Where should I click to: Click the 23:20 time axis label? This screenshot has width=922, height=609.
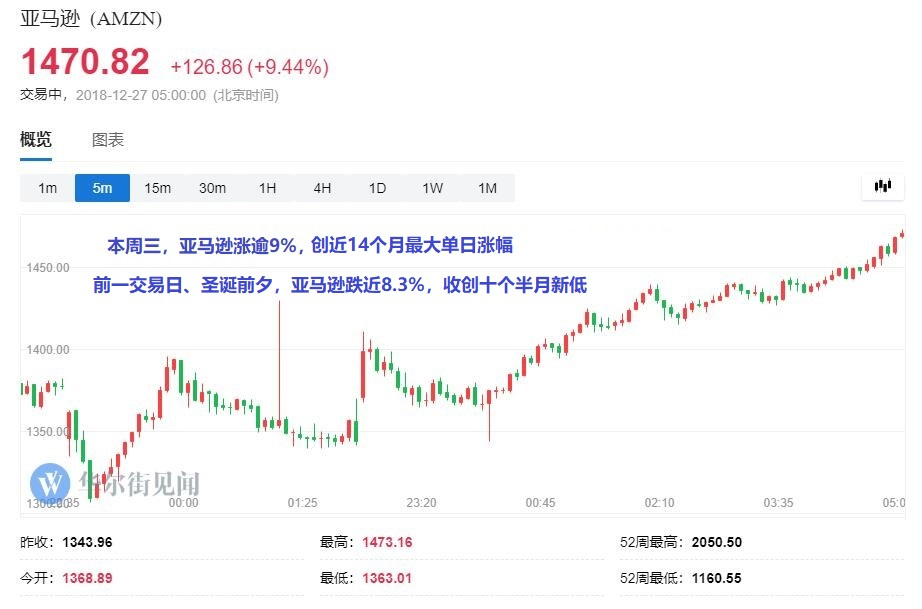coord(422,503)
